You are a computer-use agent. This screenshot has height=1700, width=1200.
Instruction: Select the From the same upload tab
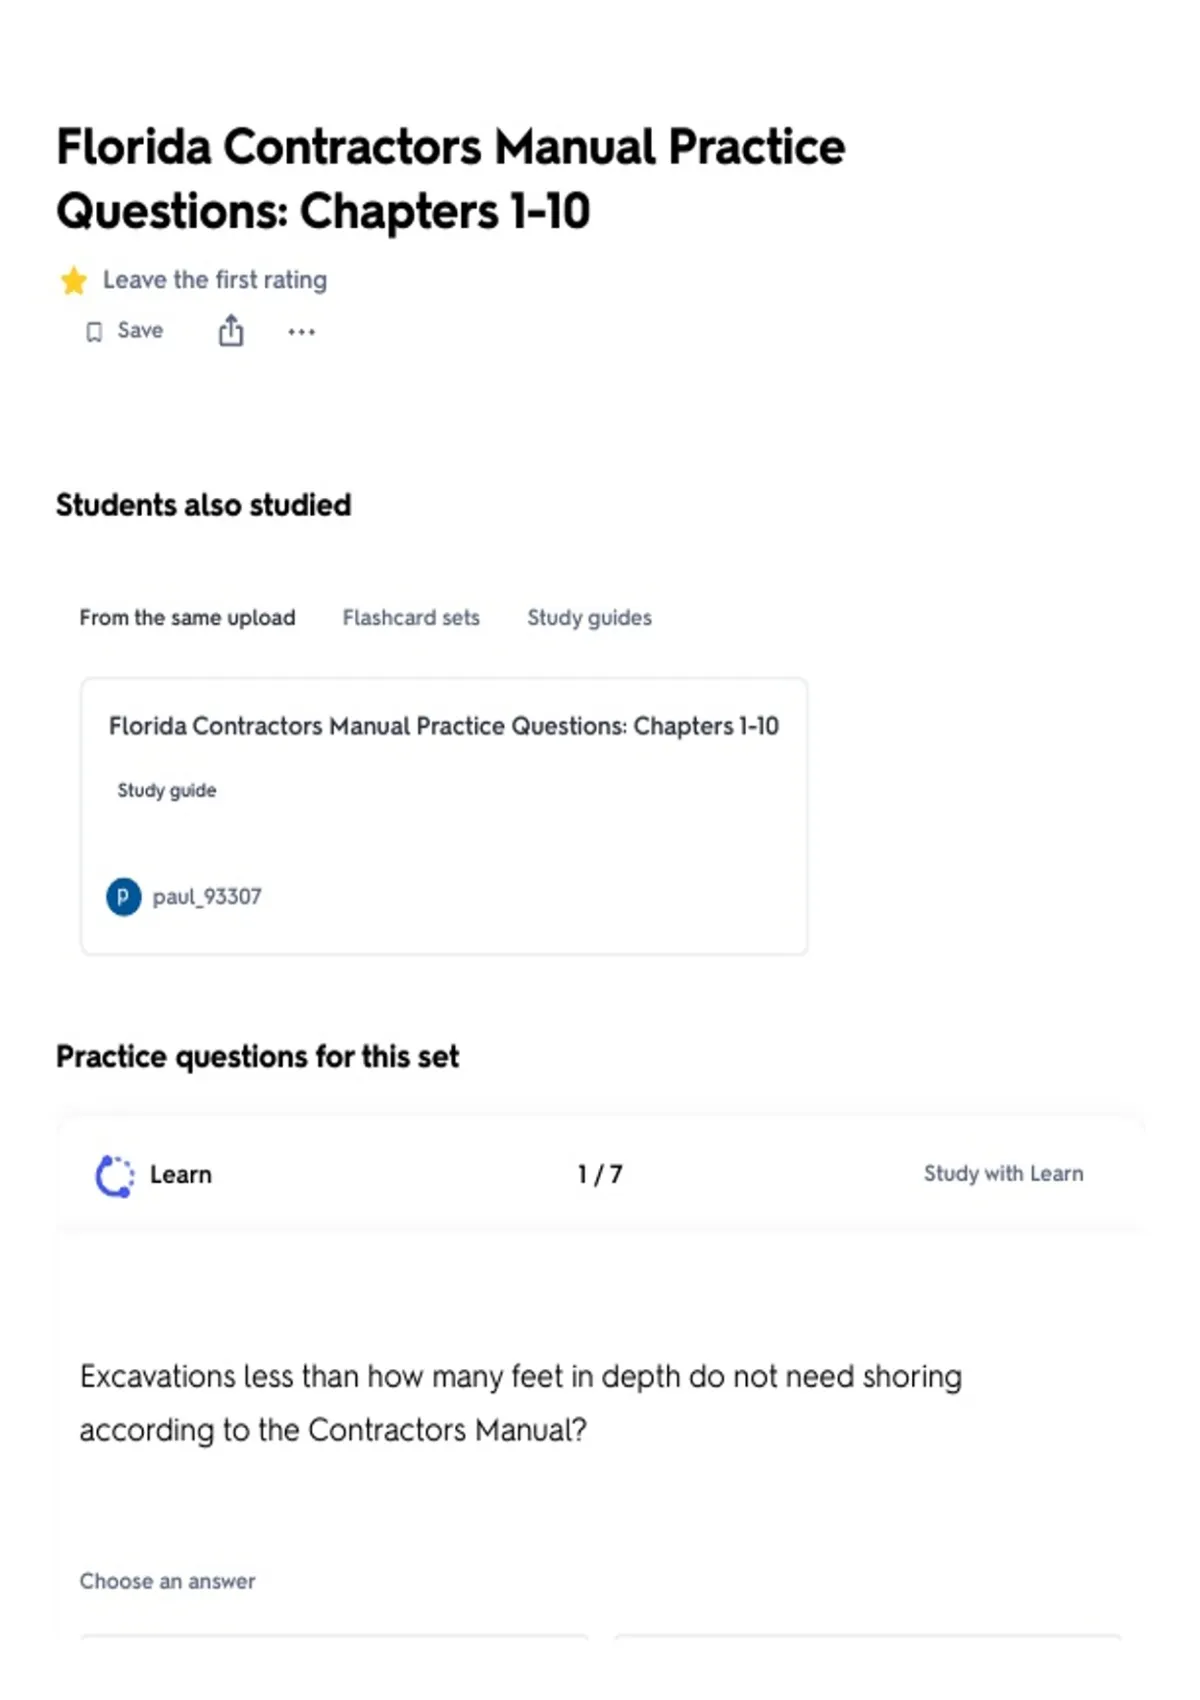[187, 618]
